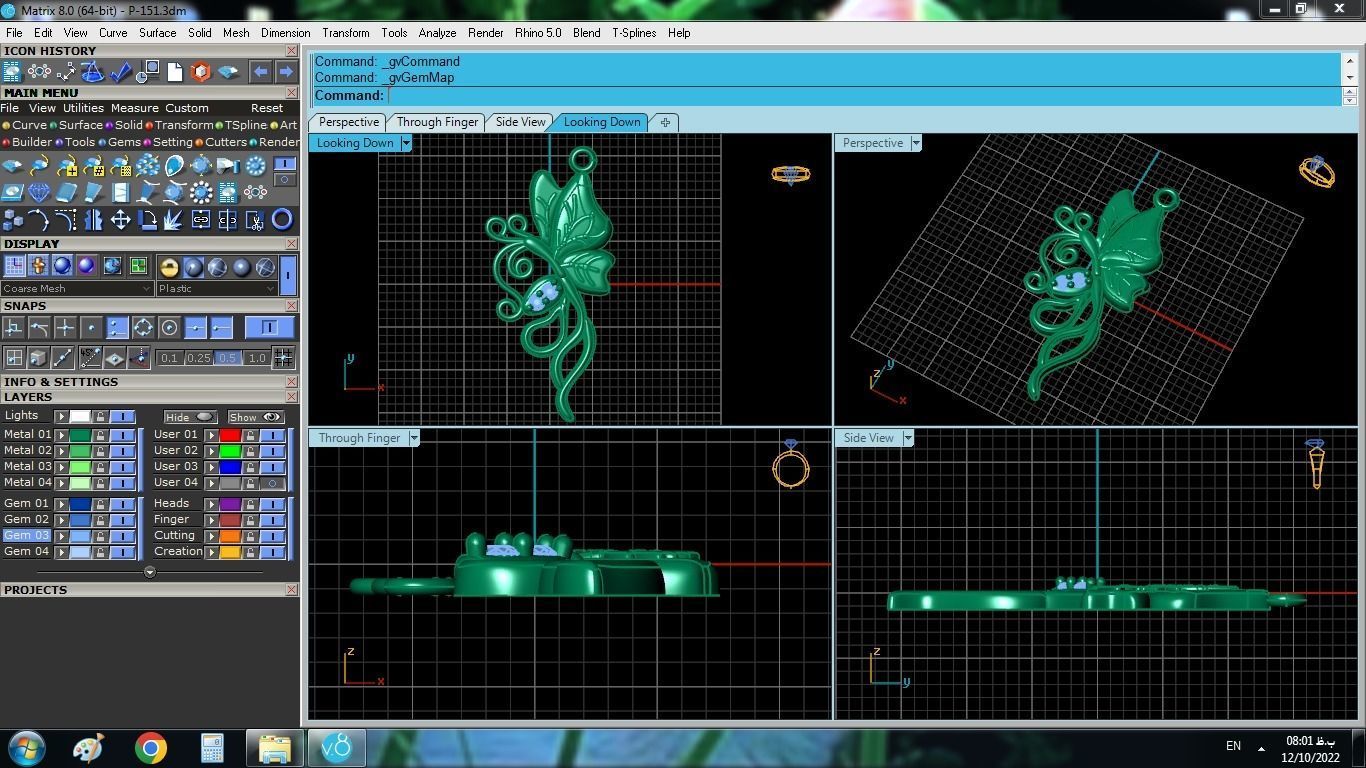This screenshot has height=768, width=1366.
Task: Switch to Through Finger tab
Action: tap(437, 122)
